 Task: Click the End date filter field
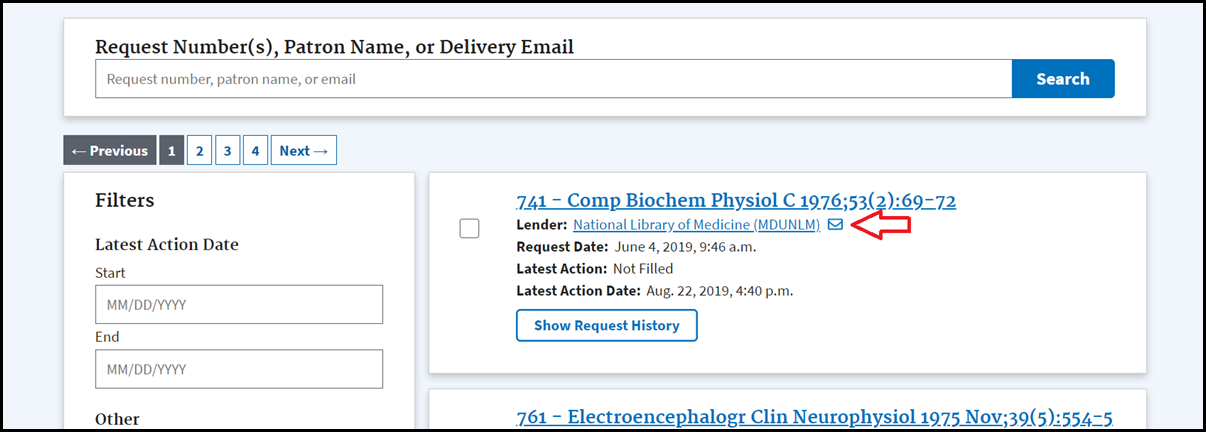pyautogui.click(x=239, y=369)
